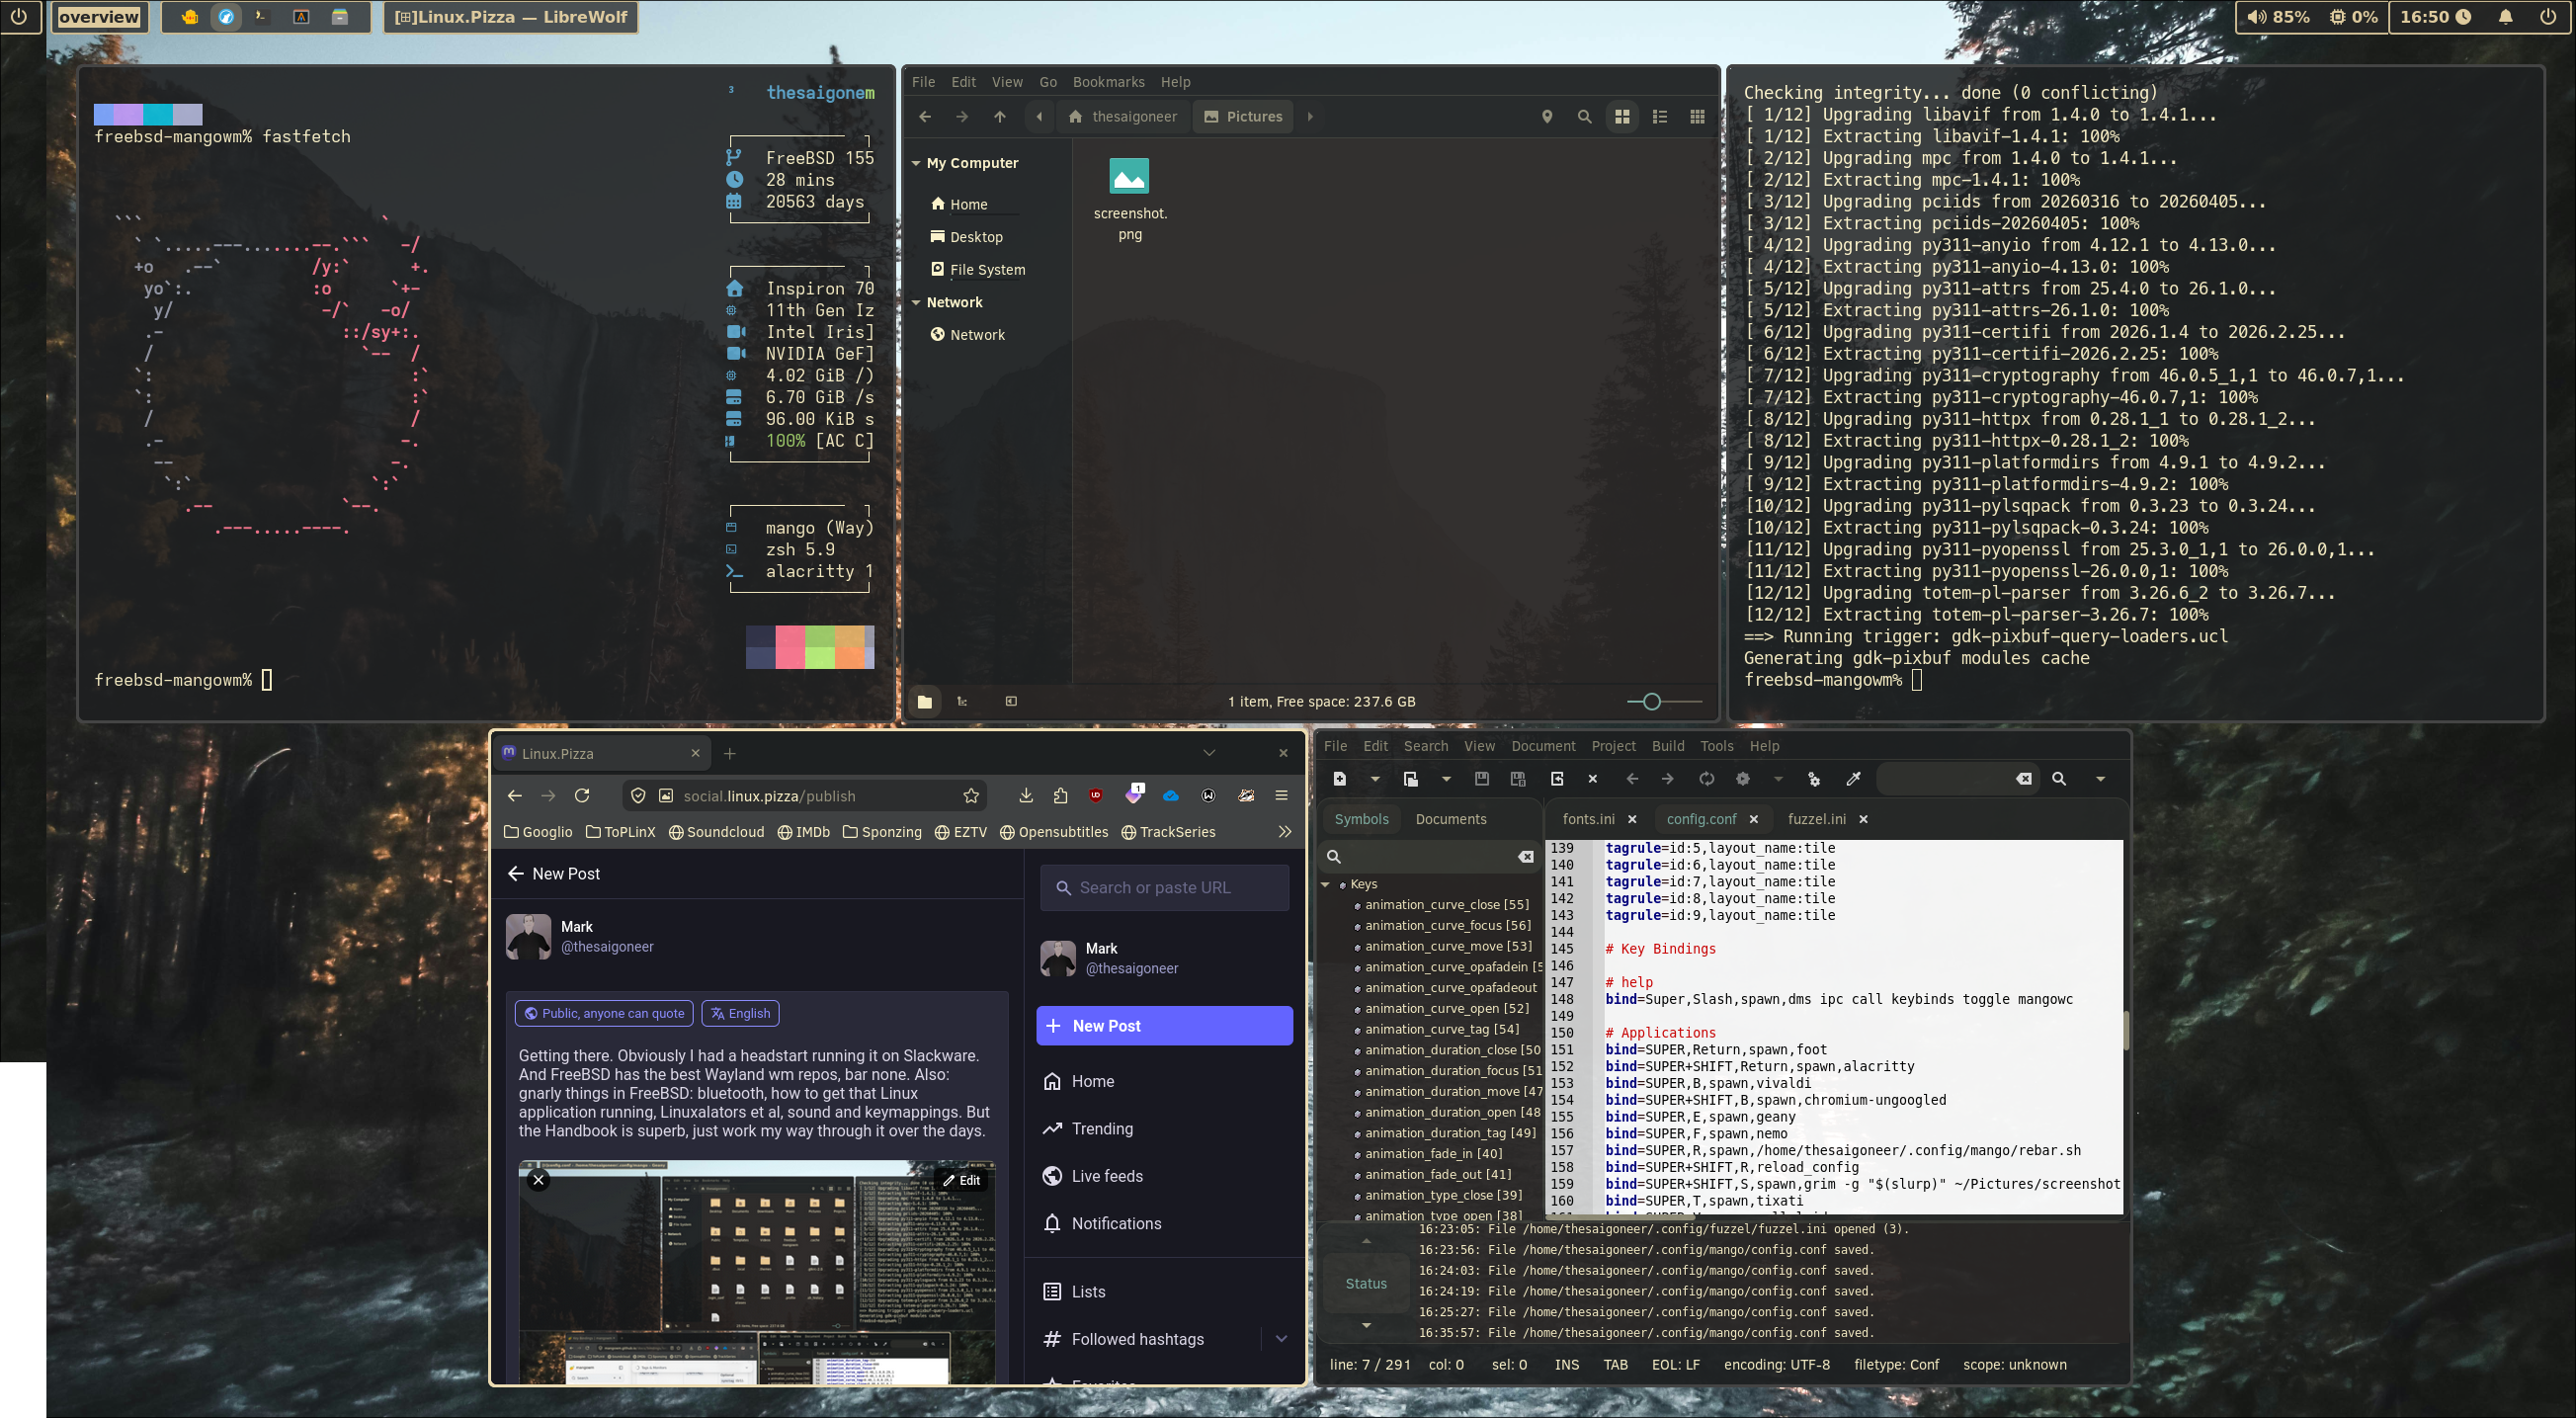
Task: Switch Nemo to compact view
Action: point(1697,117)
